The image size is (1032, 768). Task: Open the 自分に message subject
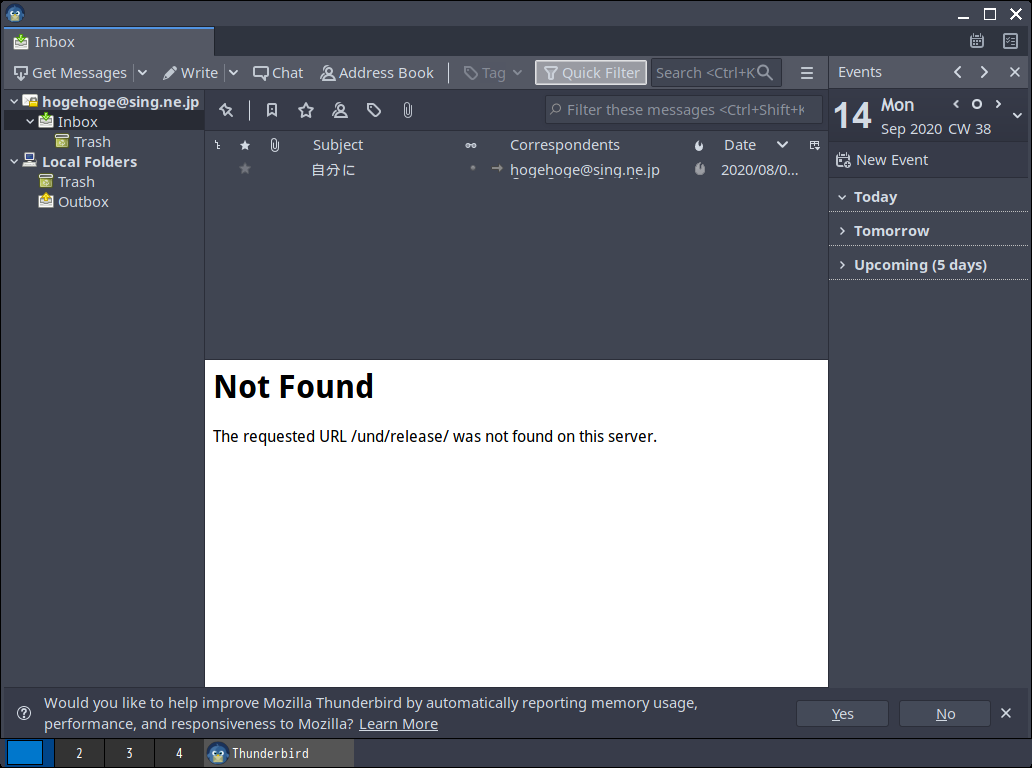[x=333, y=170]
